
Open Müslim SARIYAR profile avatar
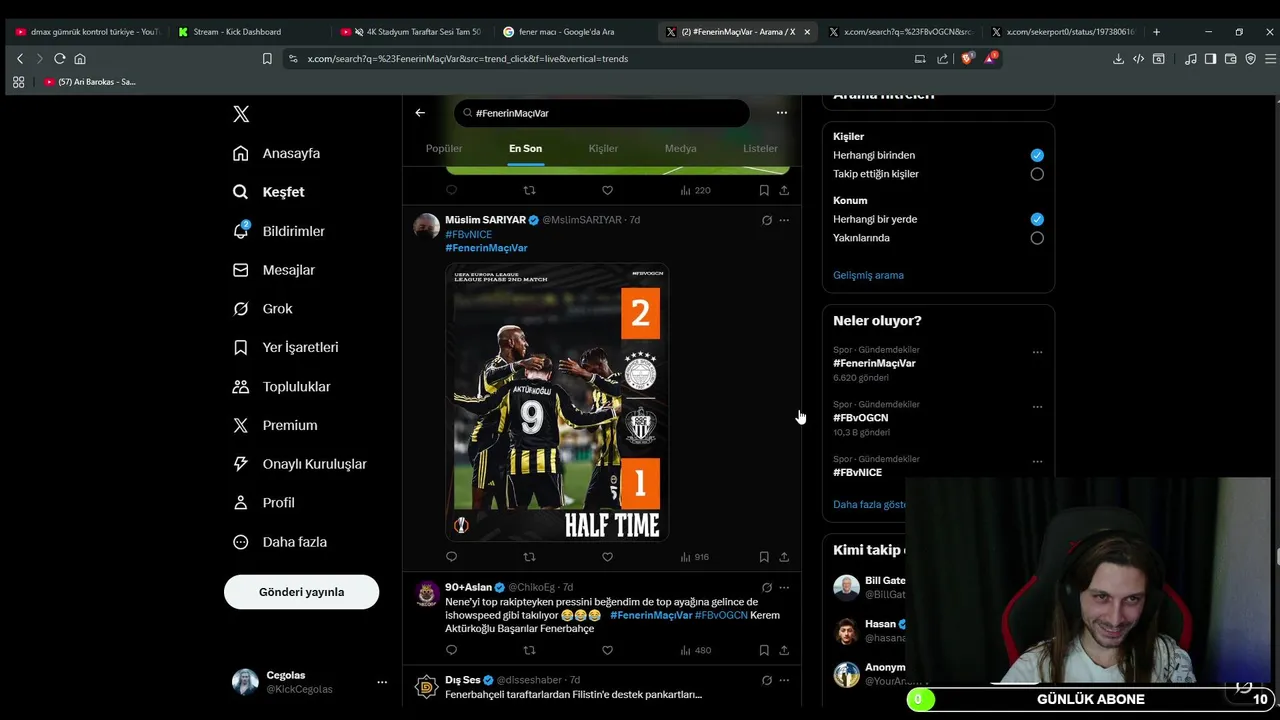[427, 226]
